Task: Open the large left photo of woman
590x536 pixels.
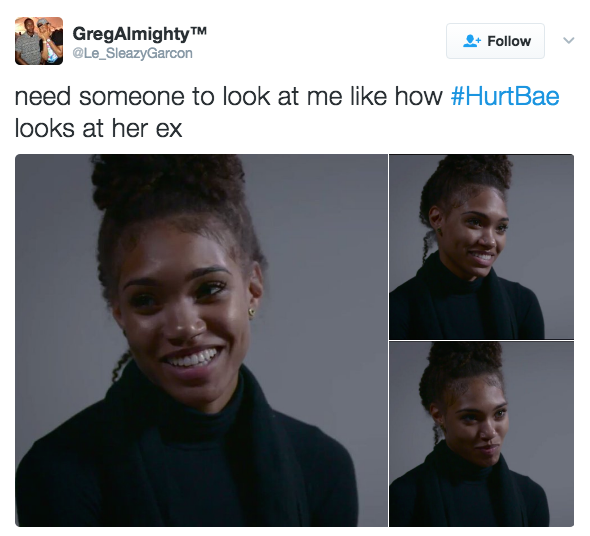Action: click(201, 340)
